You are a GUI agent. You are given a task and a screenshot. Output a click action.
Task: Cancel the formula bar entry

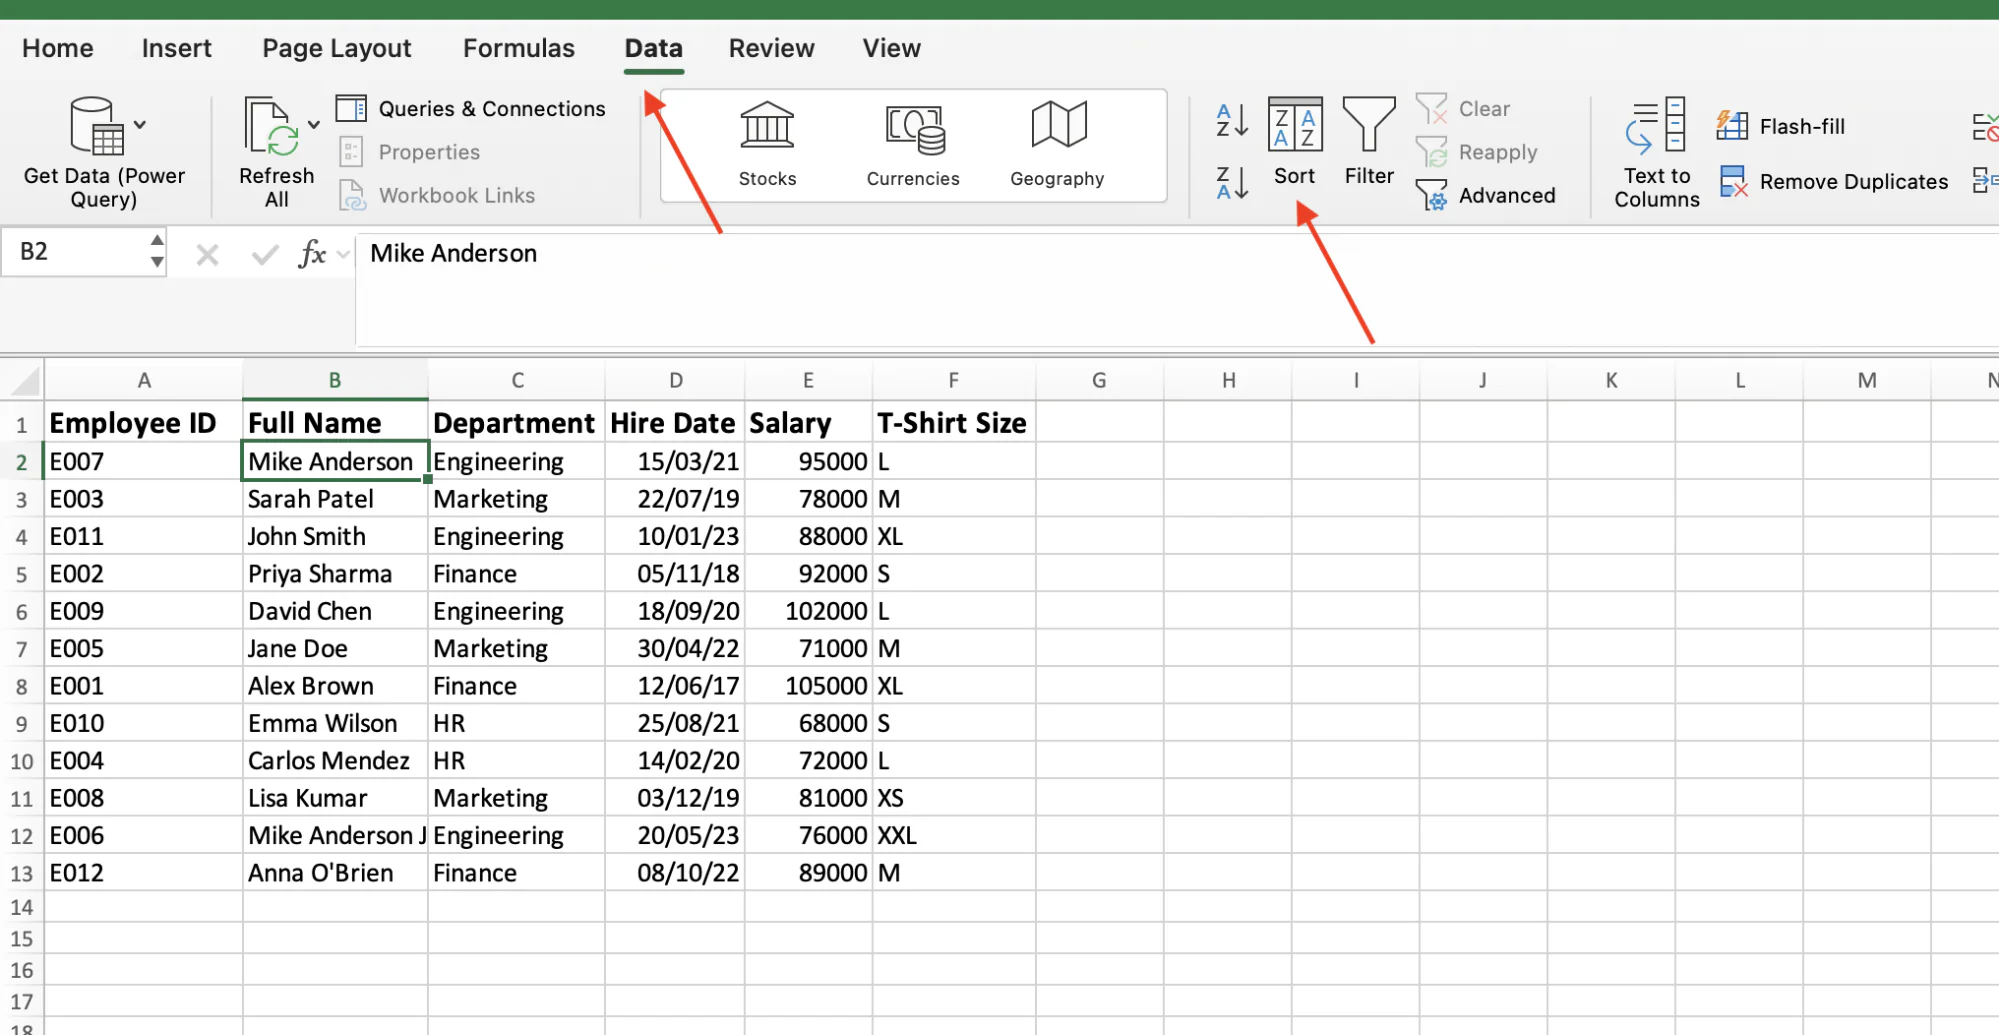coord(207,255)
